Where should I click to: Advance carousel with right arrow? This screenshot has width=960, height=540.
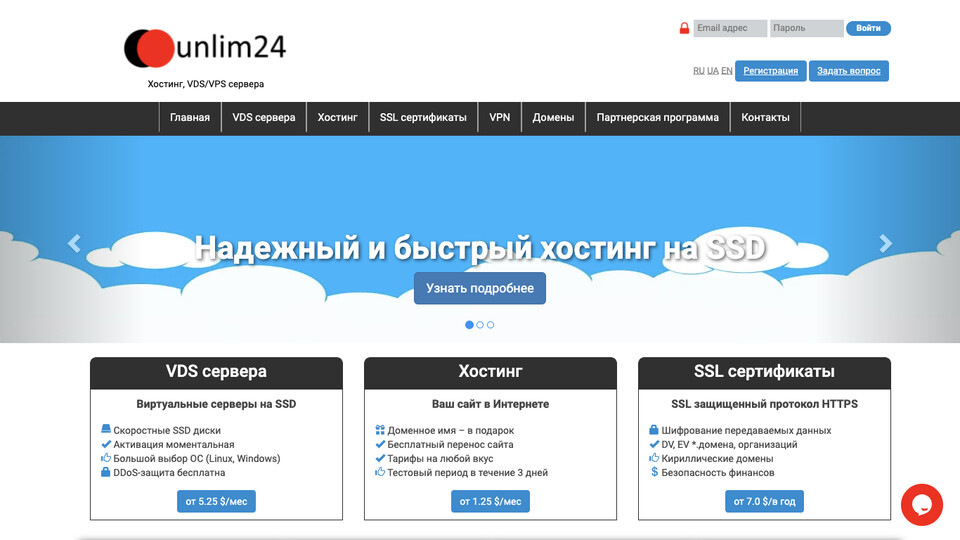(x=885, y=243)
